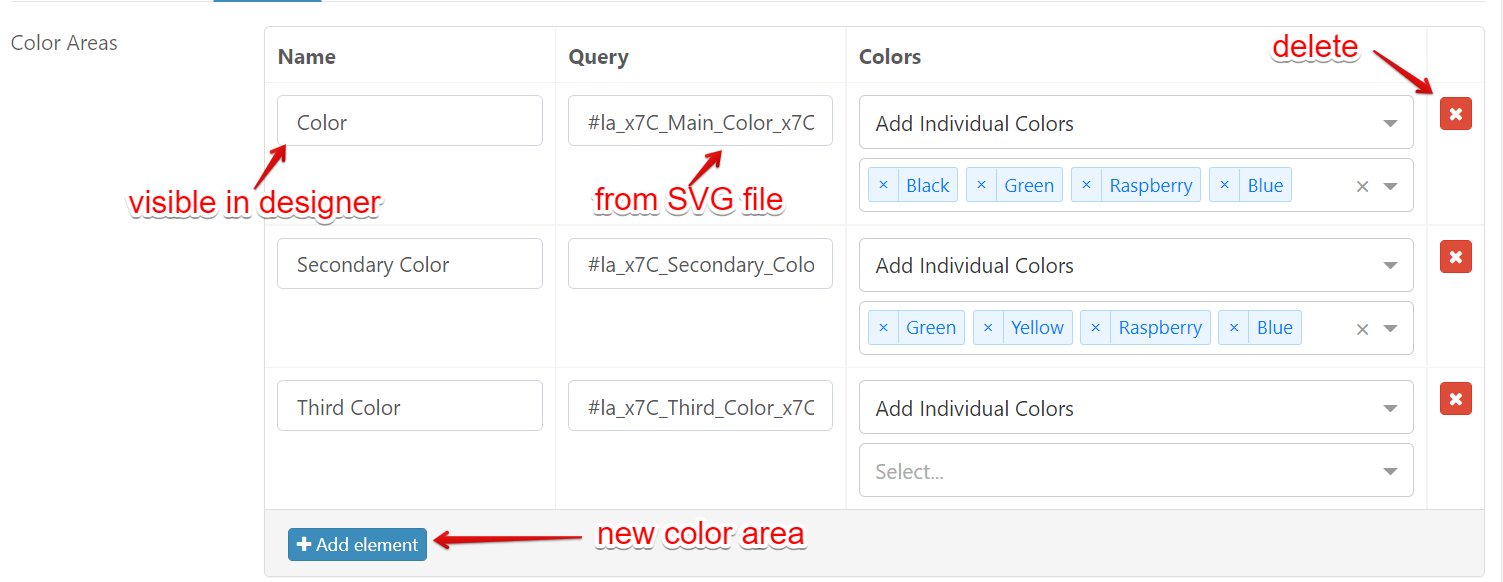Clear all colors in Secondary Color row

1362,329
